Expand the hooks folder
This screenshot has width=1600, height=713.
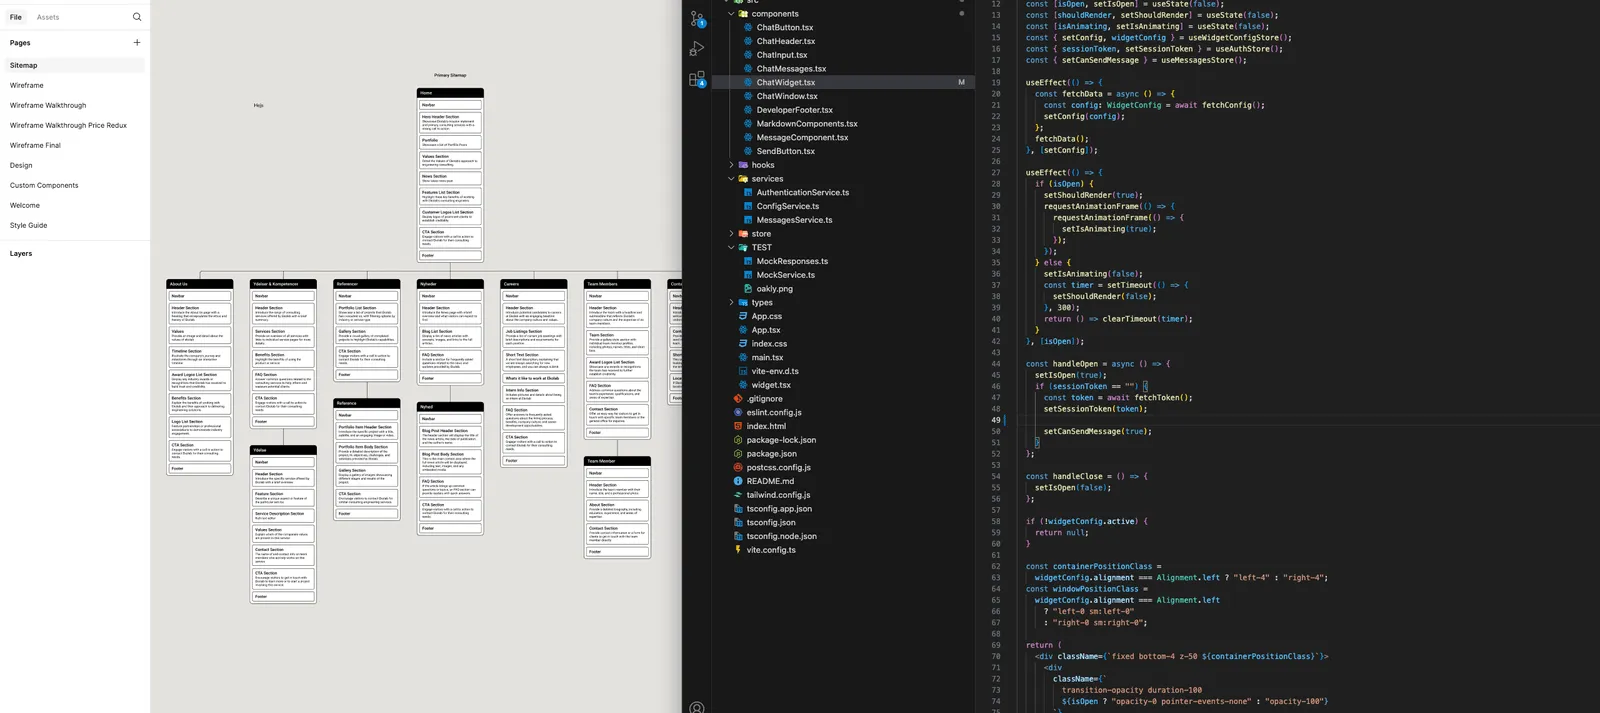[x=731, y=165]
